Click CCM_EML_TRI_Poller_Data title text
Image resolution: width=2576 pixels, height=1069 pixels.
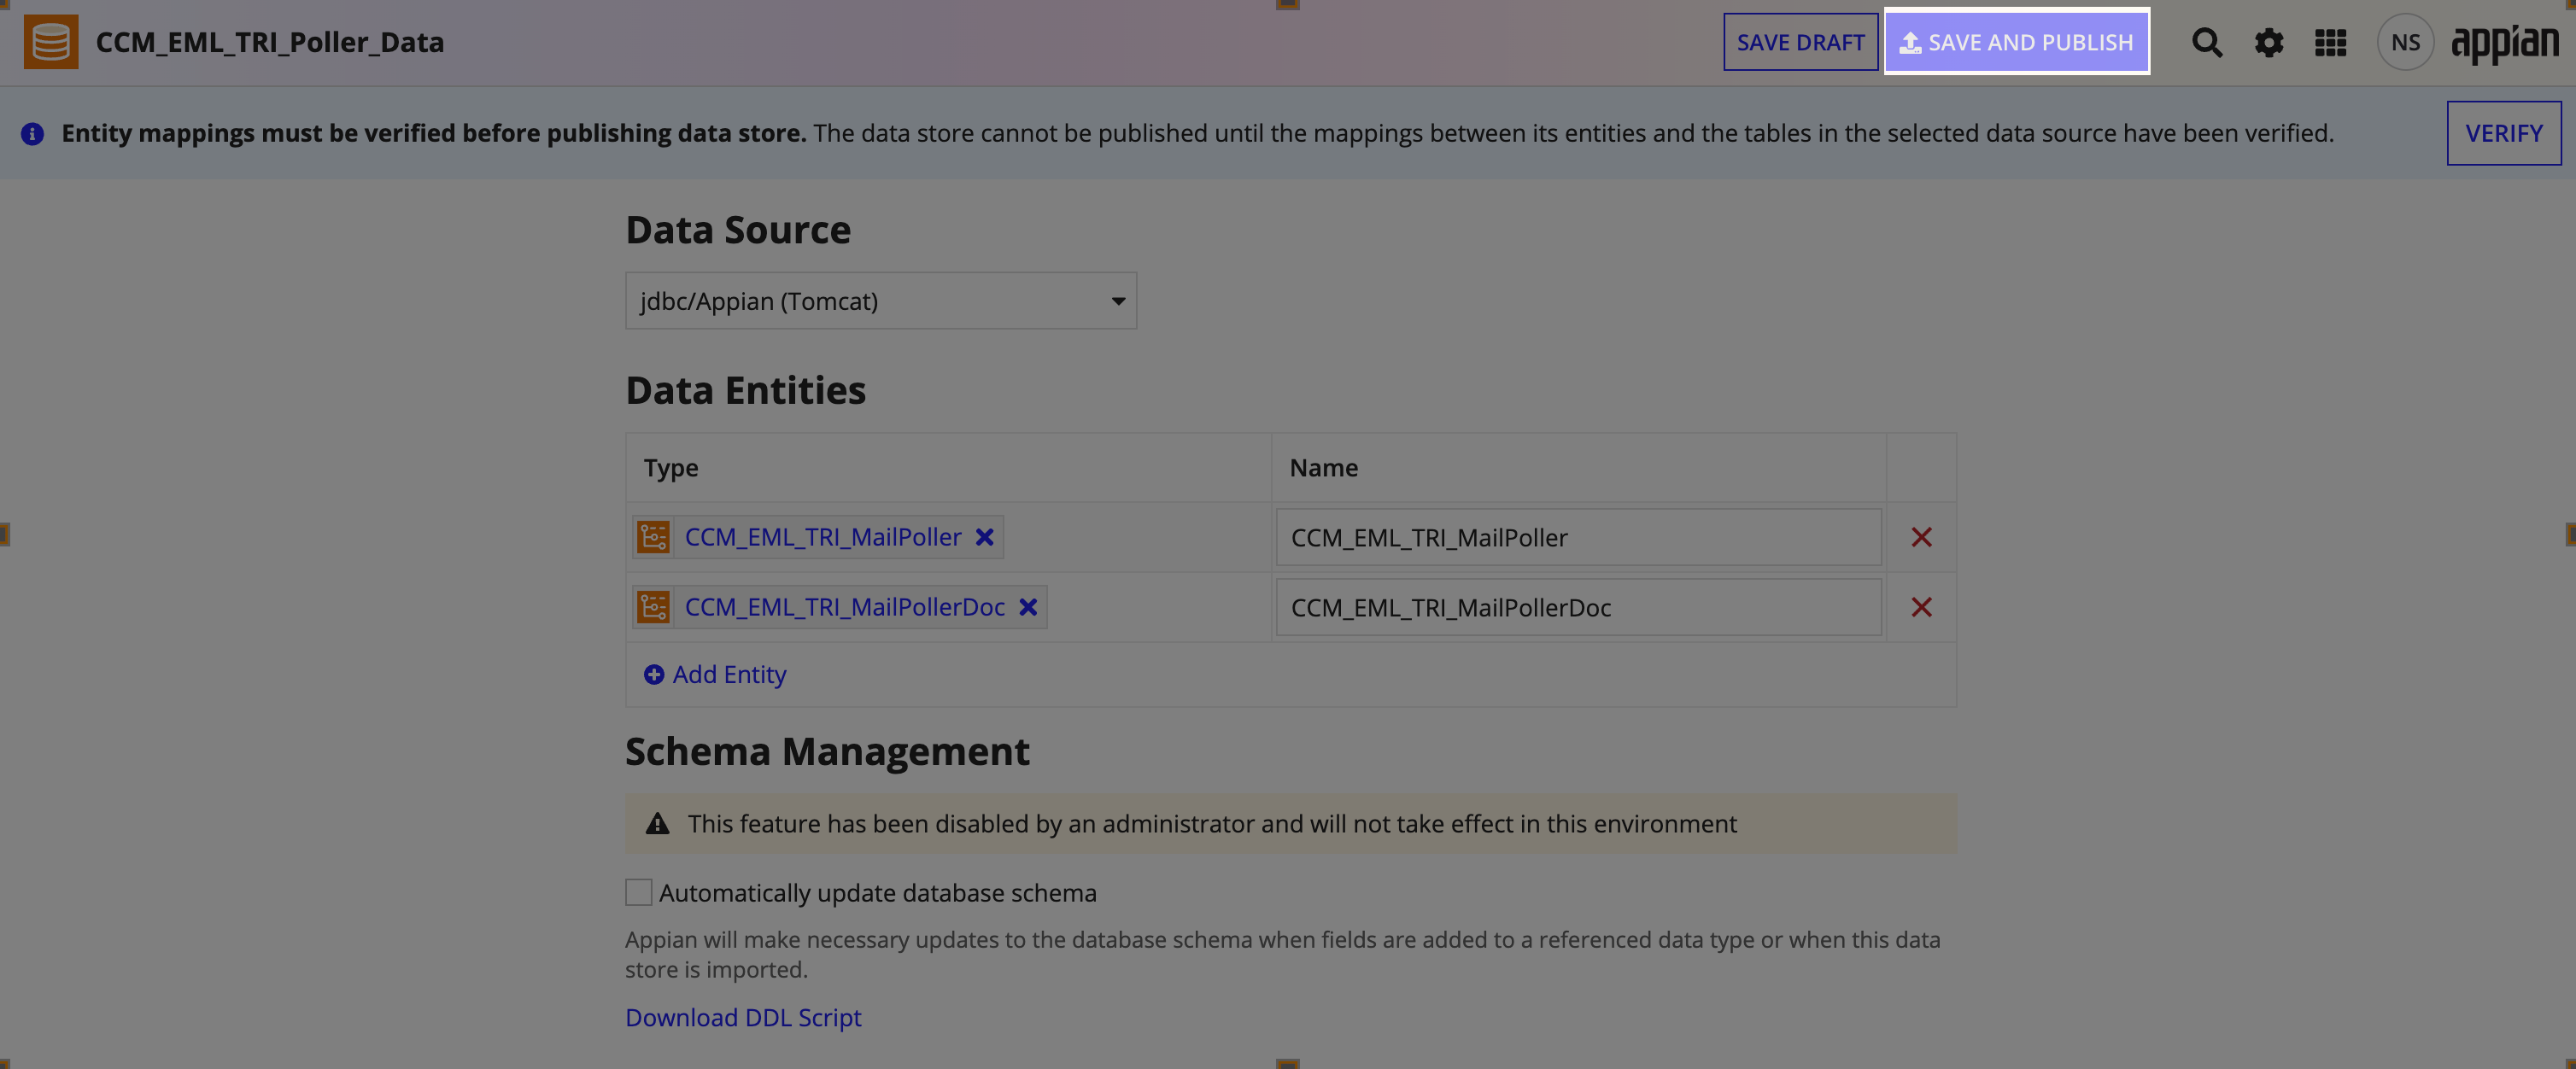point(270,42)
